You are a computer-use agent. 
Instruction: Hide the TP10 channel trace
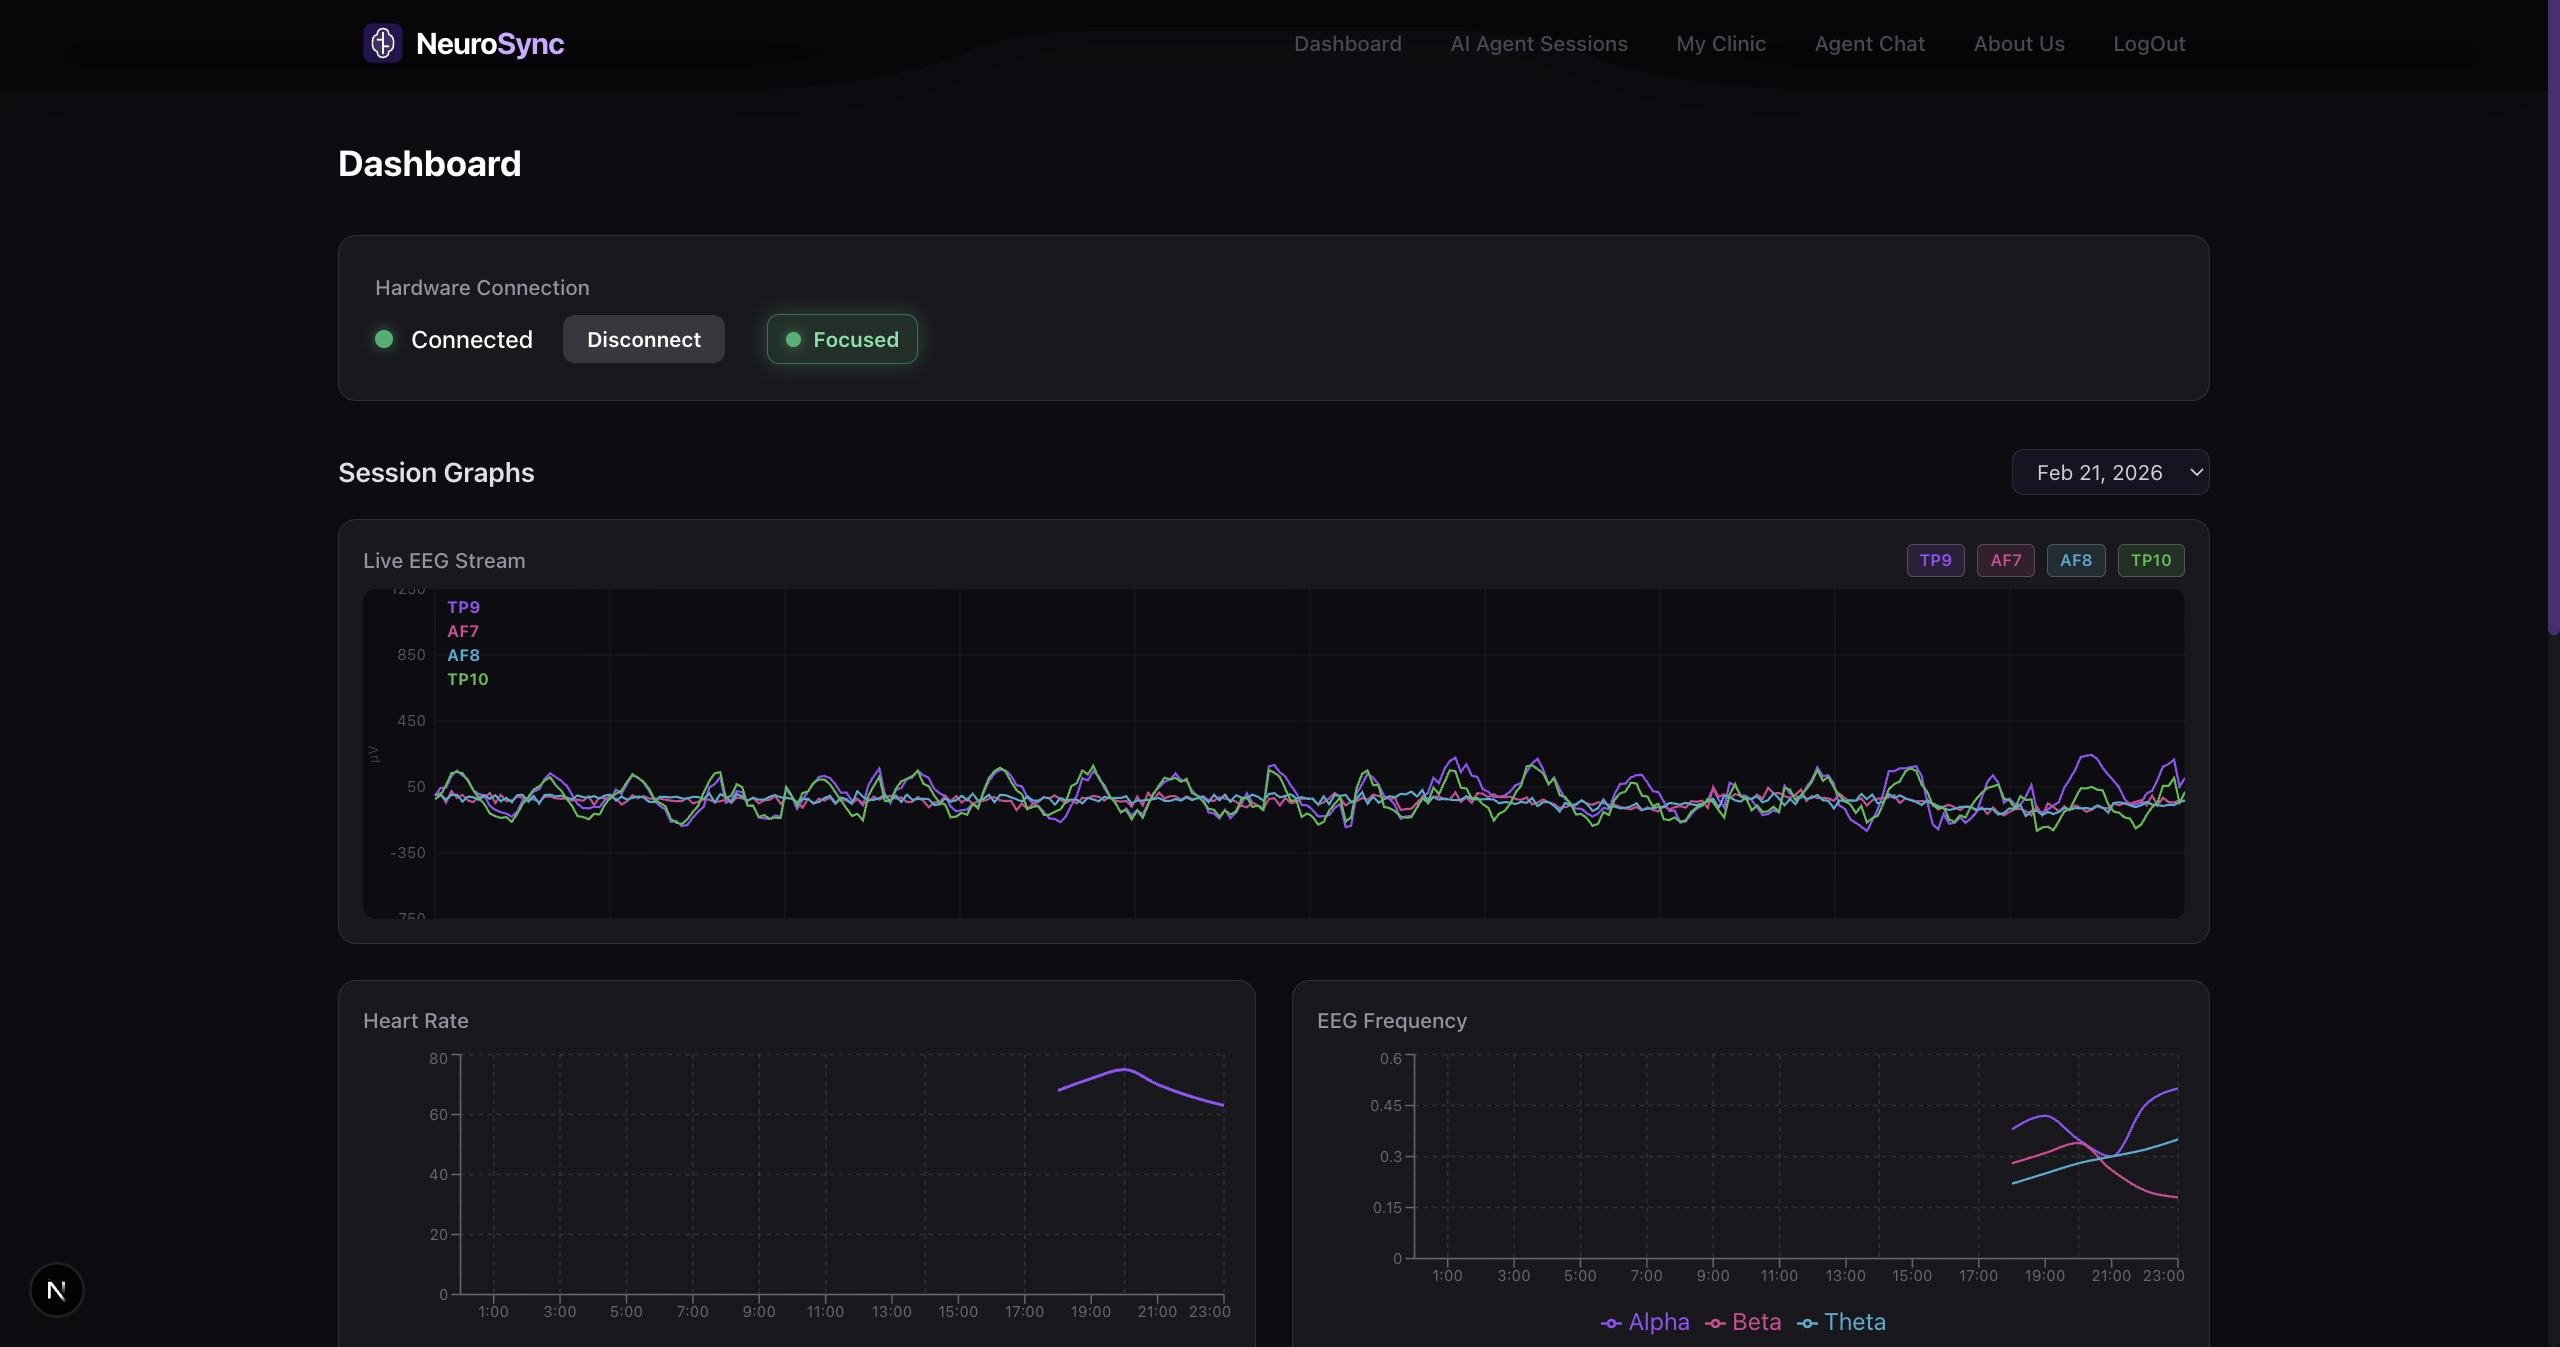click(x=2150, y=560)
